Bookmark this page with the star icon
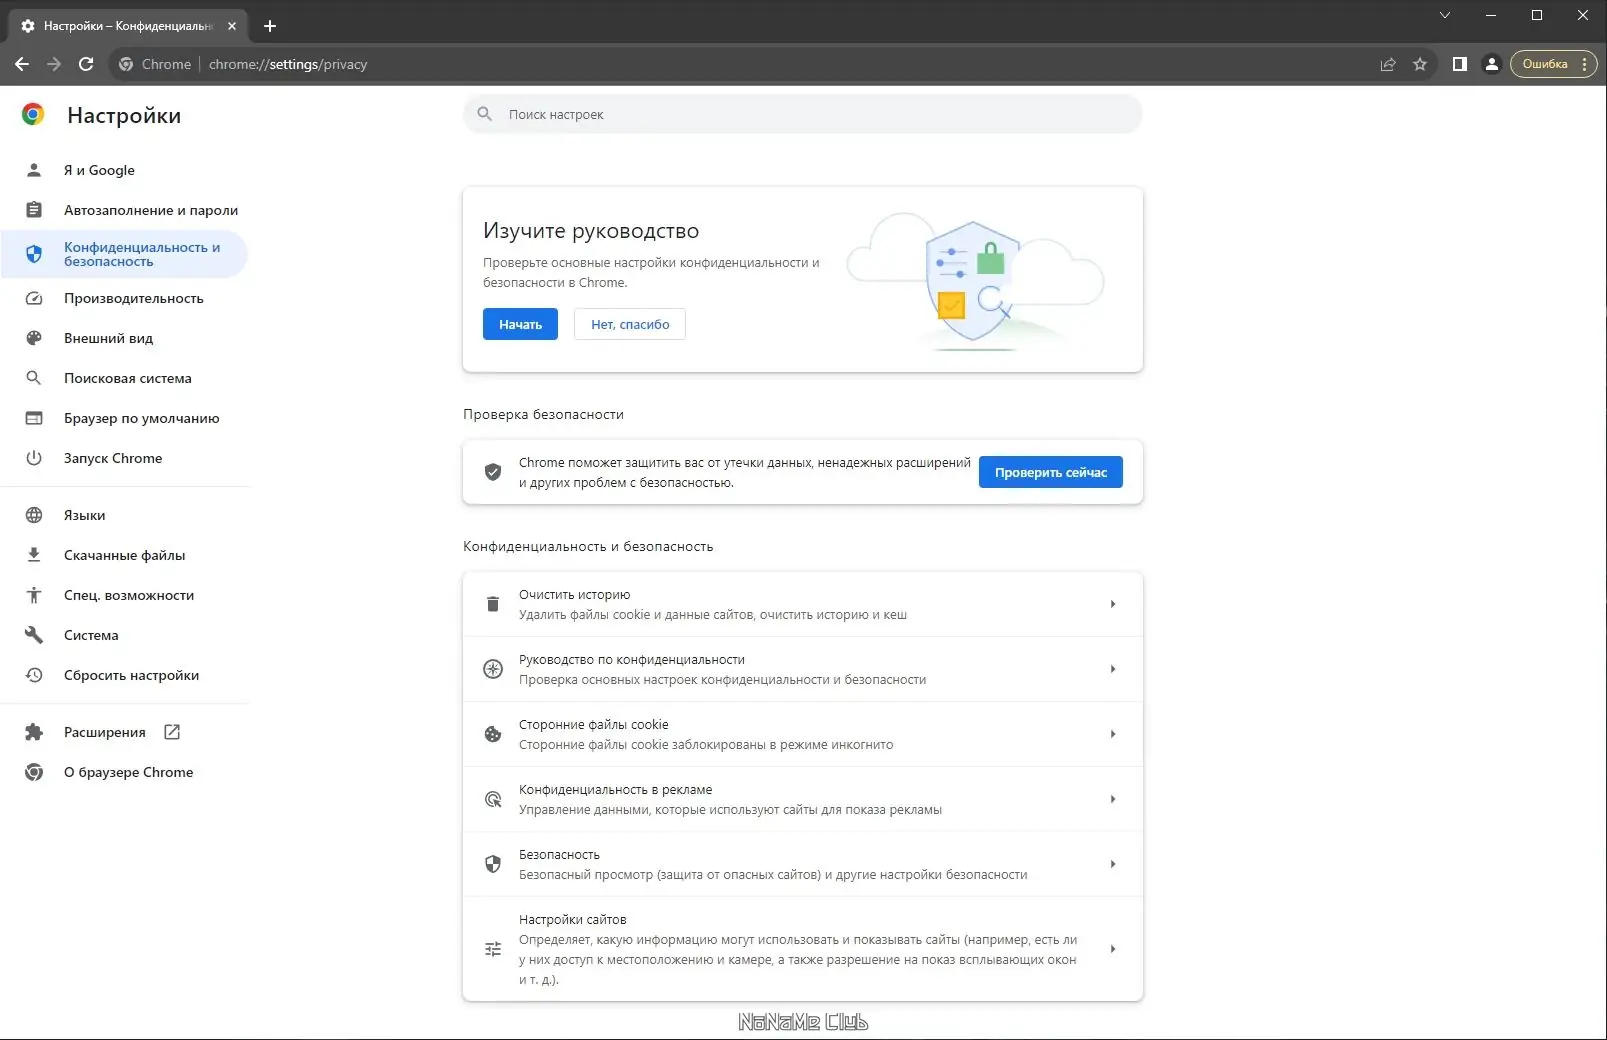Screen dimensions: 1607x1040 pos(1420,63)
